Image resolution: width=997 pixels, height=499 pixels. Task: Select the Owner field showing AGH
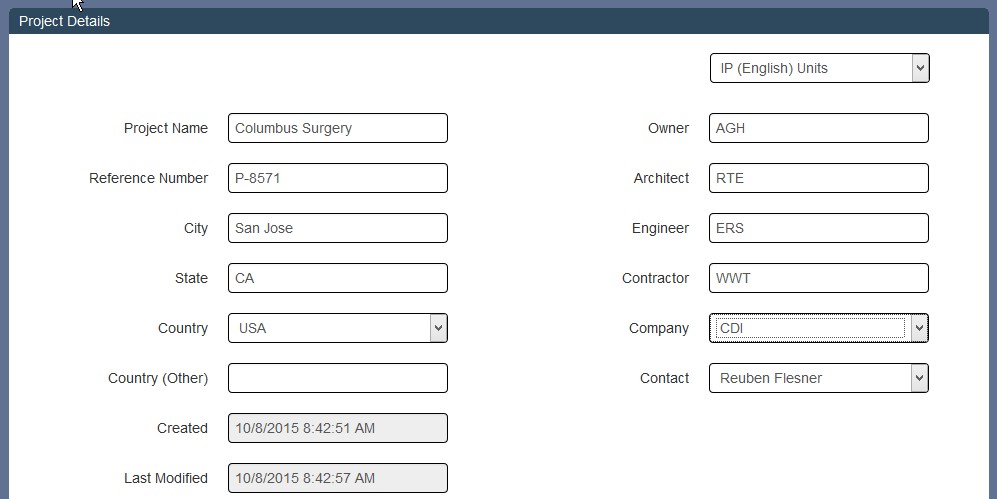pos(819,128)
